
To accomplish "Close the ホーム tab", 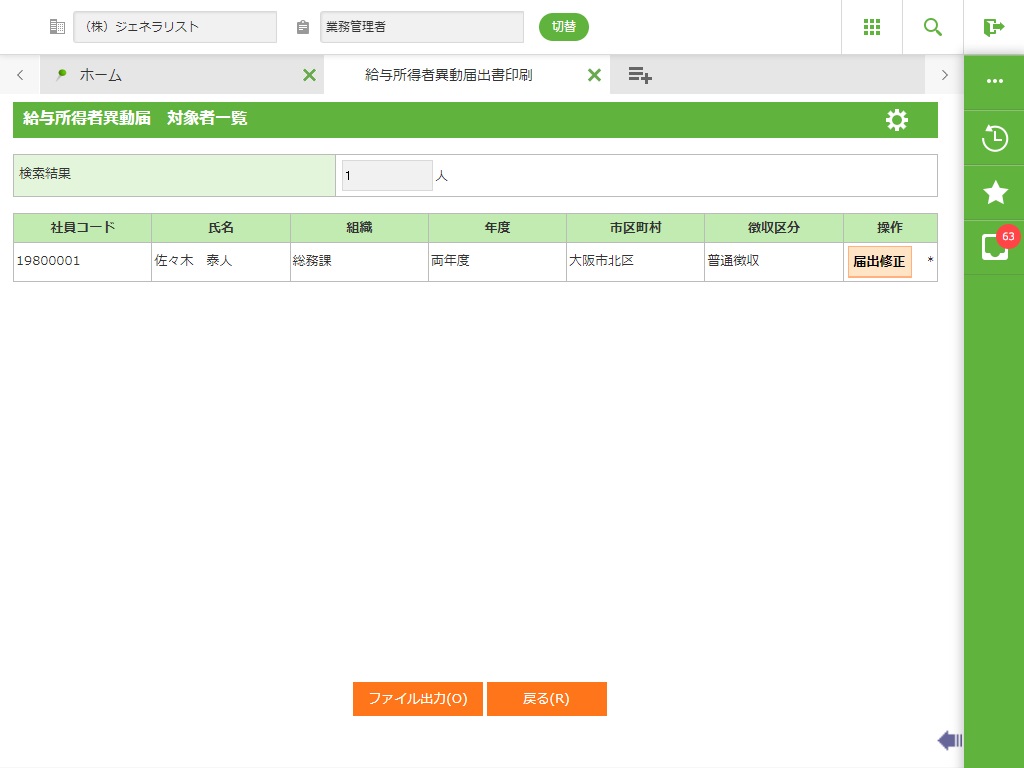I will [x=309, y=75].
